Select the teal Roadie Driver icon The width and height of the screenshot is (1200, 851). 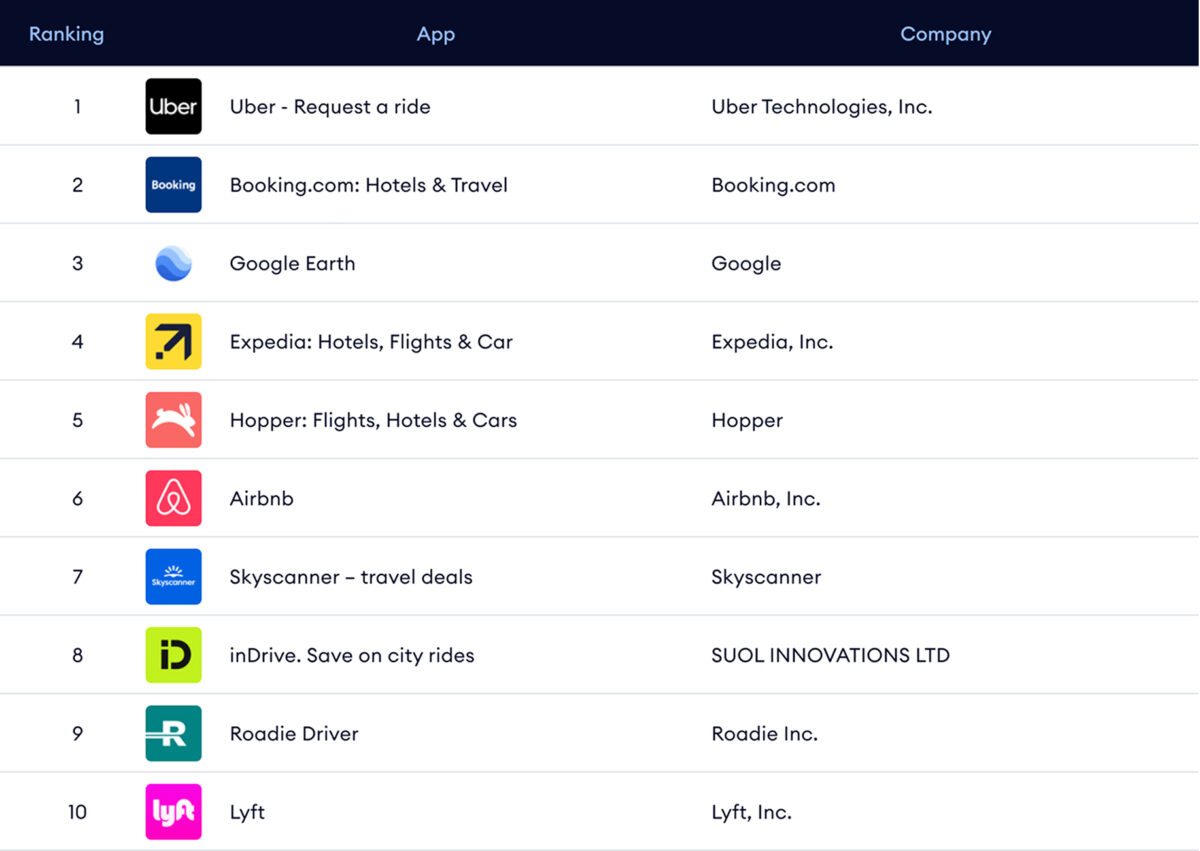tap(173, 733)
